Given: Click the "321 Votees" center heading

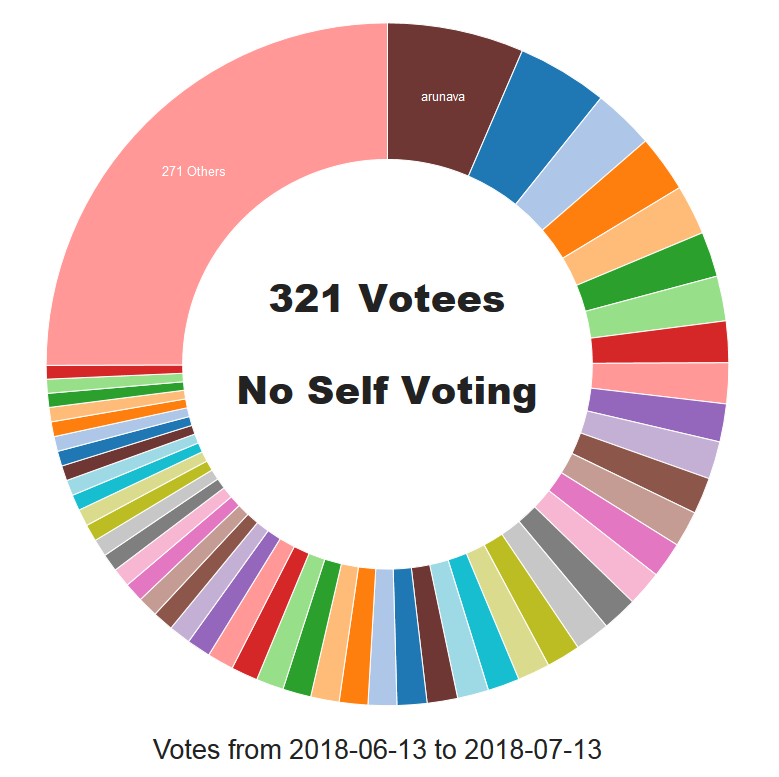Looking at the screenshot, I should [x=387, y=299].
